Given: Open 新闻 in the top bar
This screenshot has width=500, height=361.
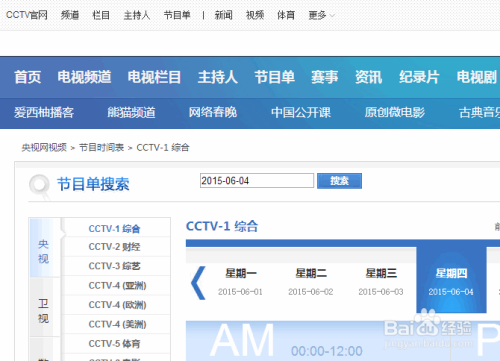Looking at the screenshot, I should 223,15.
